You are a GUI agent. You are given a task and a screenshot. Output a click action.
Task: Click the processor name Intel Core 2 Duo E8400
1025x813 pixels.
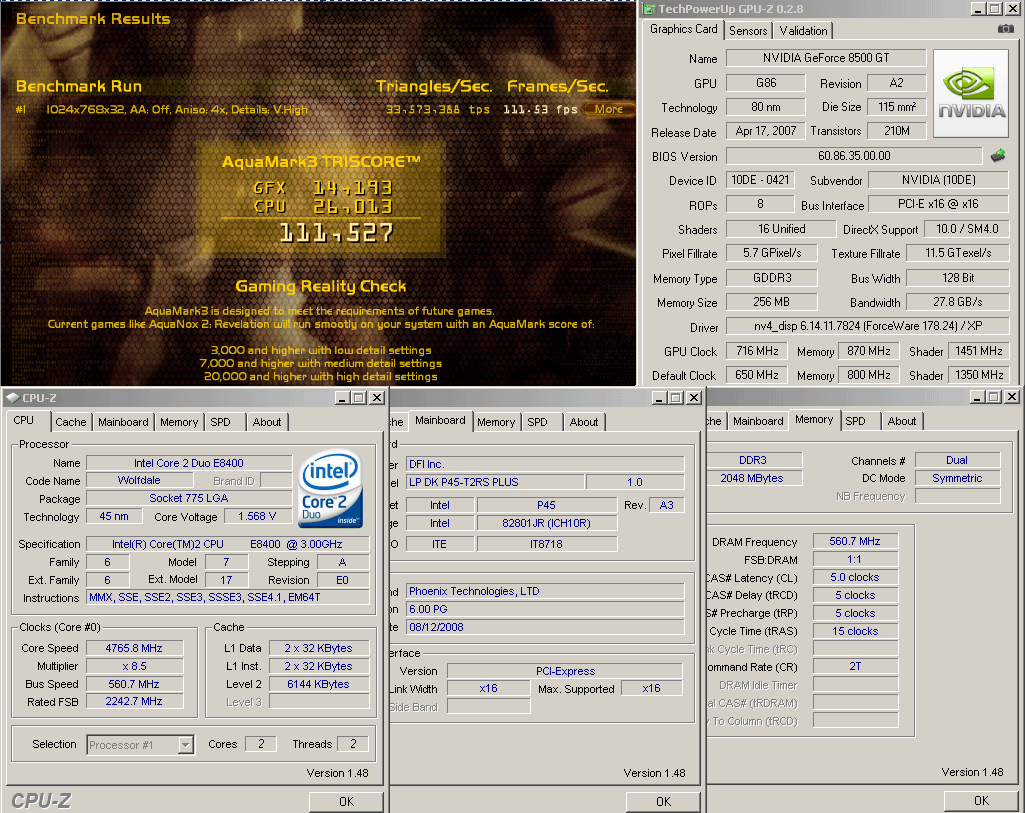click(x=189, y=463)
